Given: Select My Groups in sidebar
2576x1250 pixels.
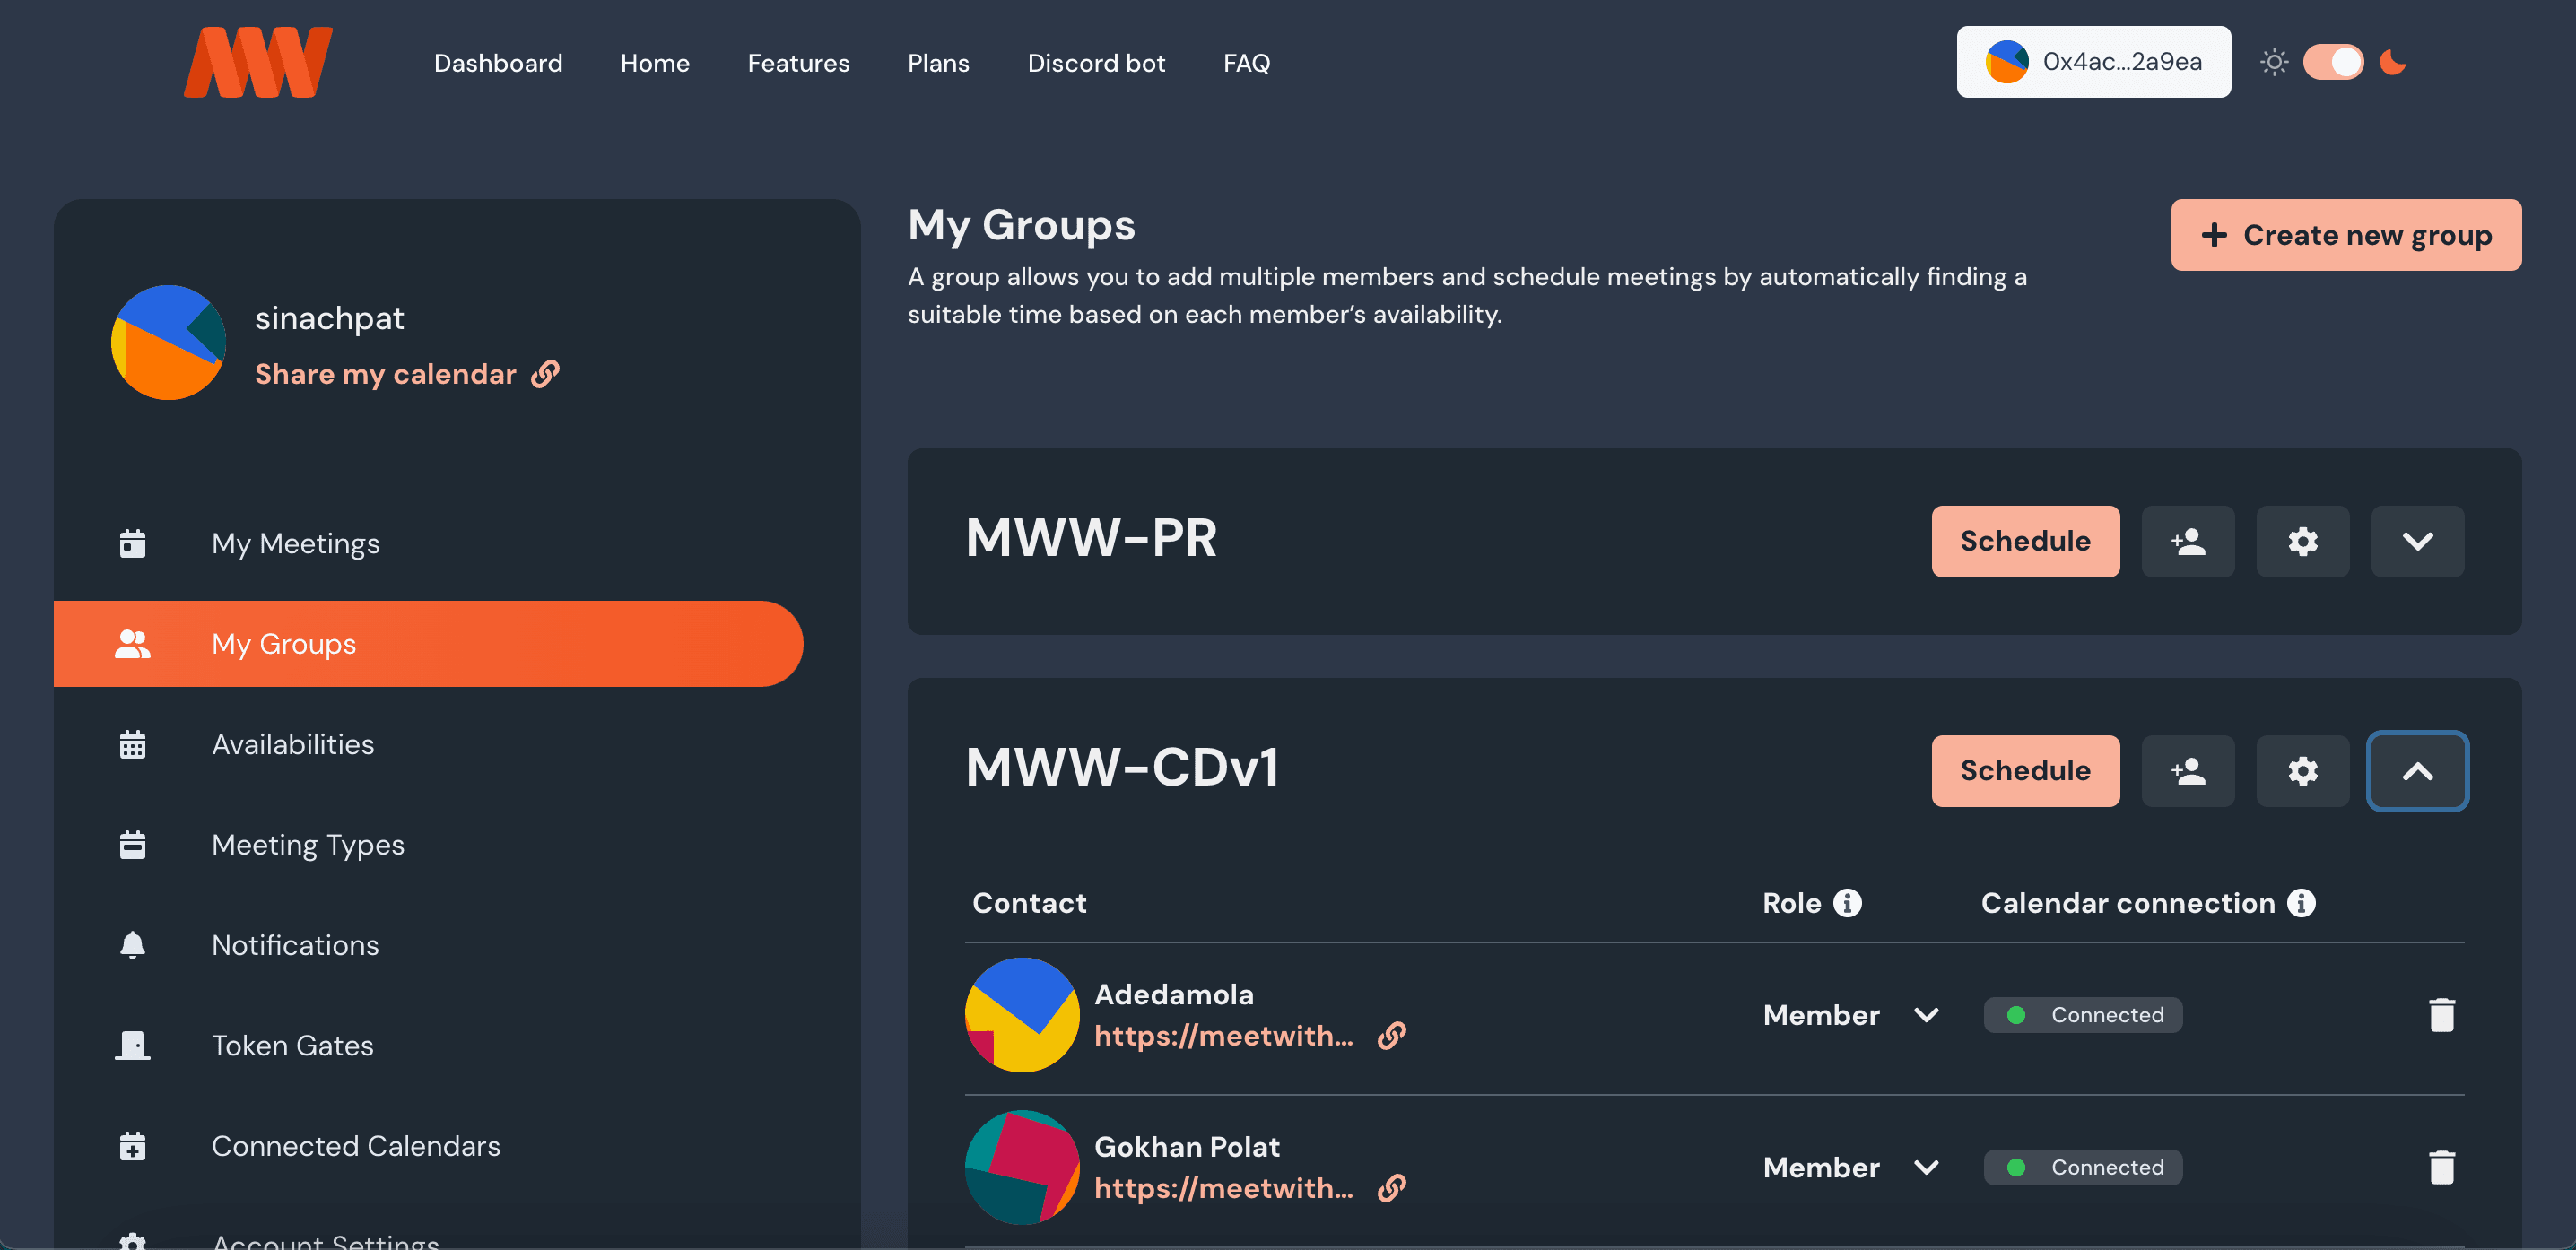Looking at the screenshot, I should pyautogui.click(x=428, y=644).
